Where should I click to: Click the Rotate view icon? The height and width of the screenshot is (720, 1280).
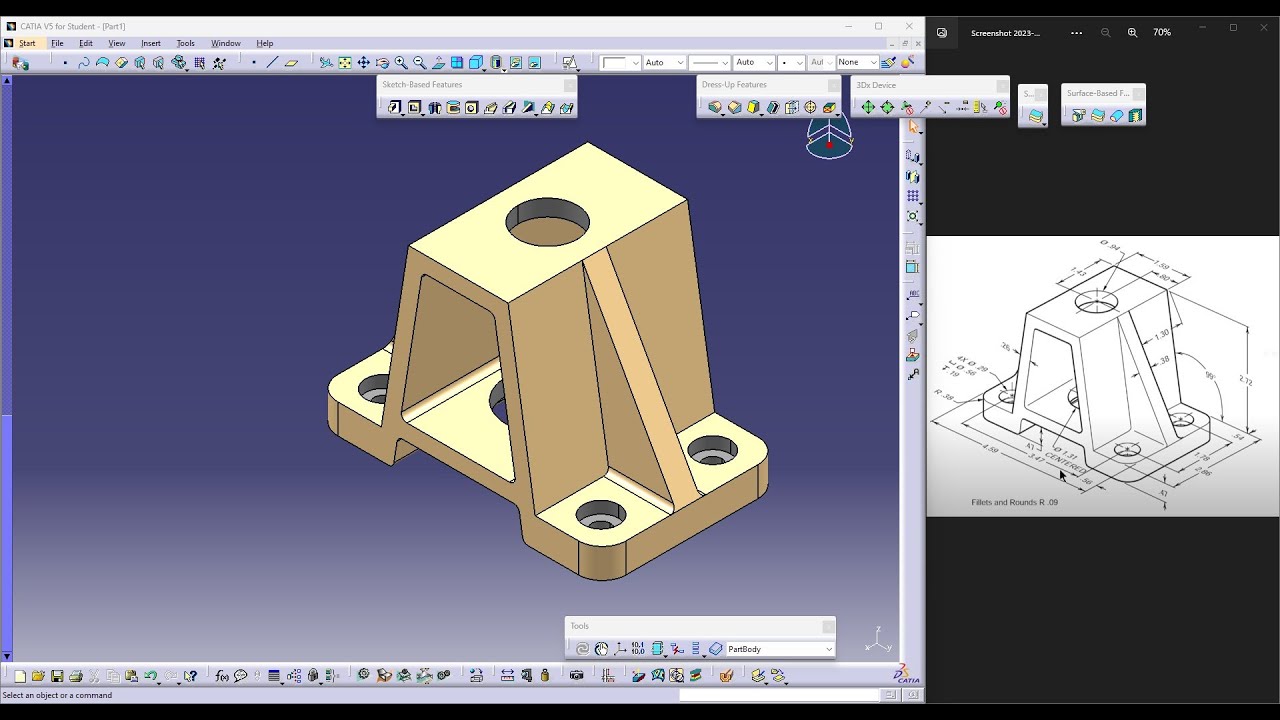coord(382,62)
